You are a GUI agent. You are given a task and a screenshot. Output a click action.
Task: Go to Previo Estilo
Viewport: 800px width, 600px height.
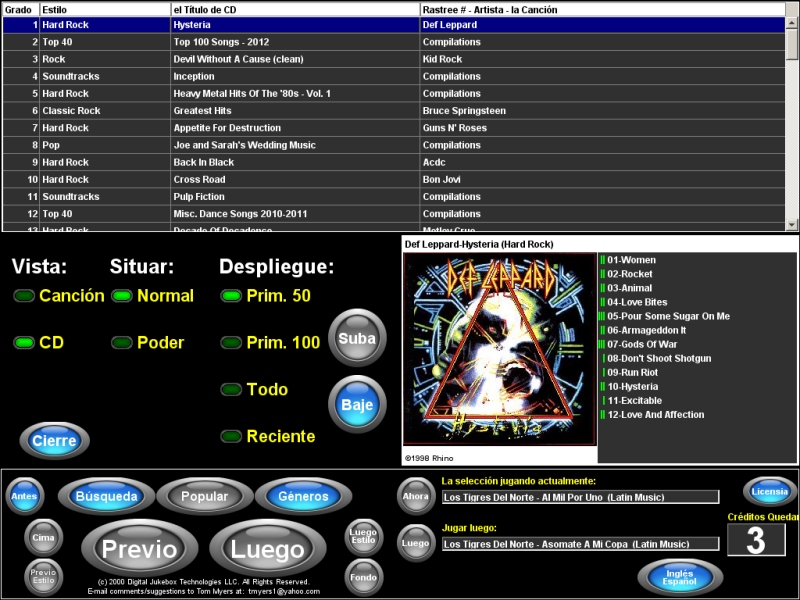pyautogui.click(x=43, y=577)
